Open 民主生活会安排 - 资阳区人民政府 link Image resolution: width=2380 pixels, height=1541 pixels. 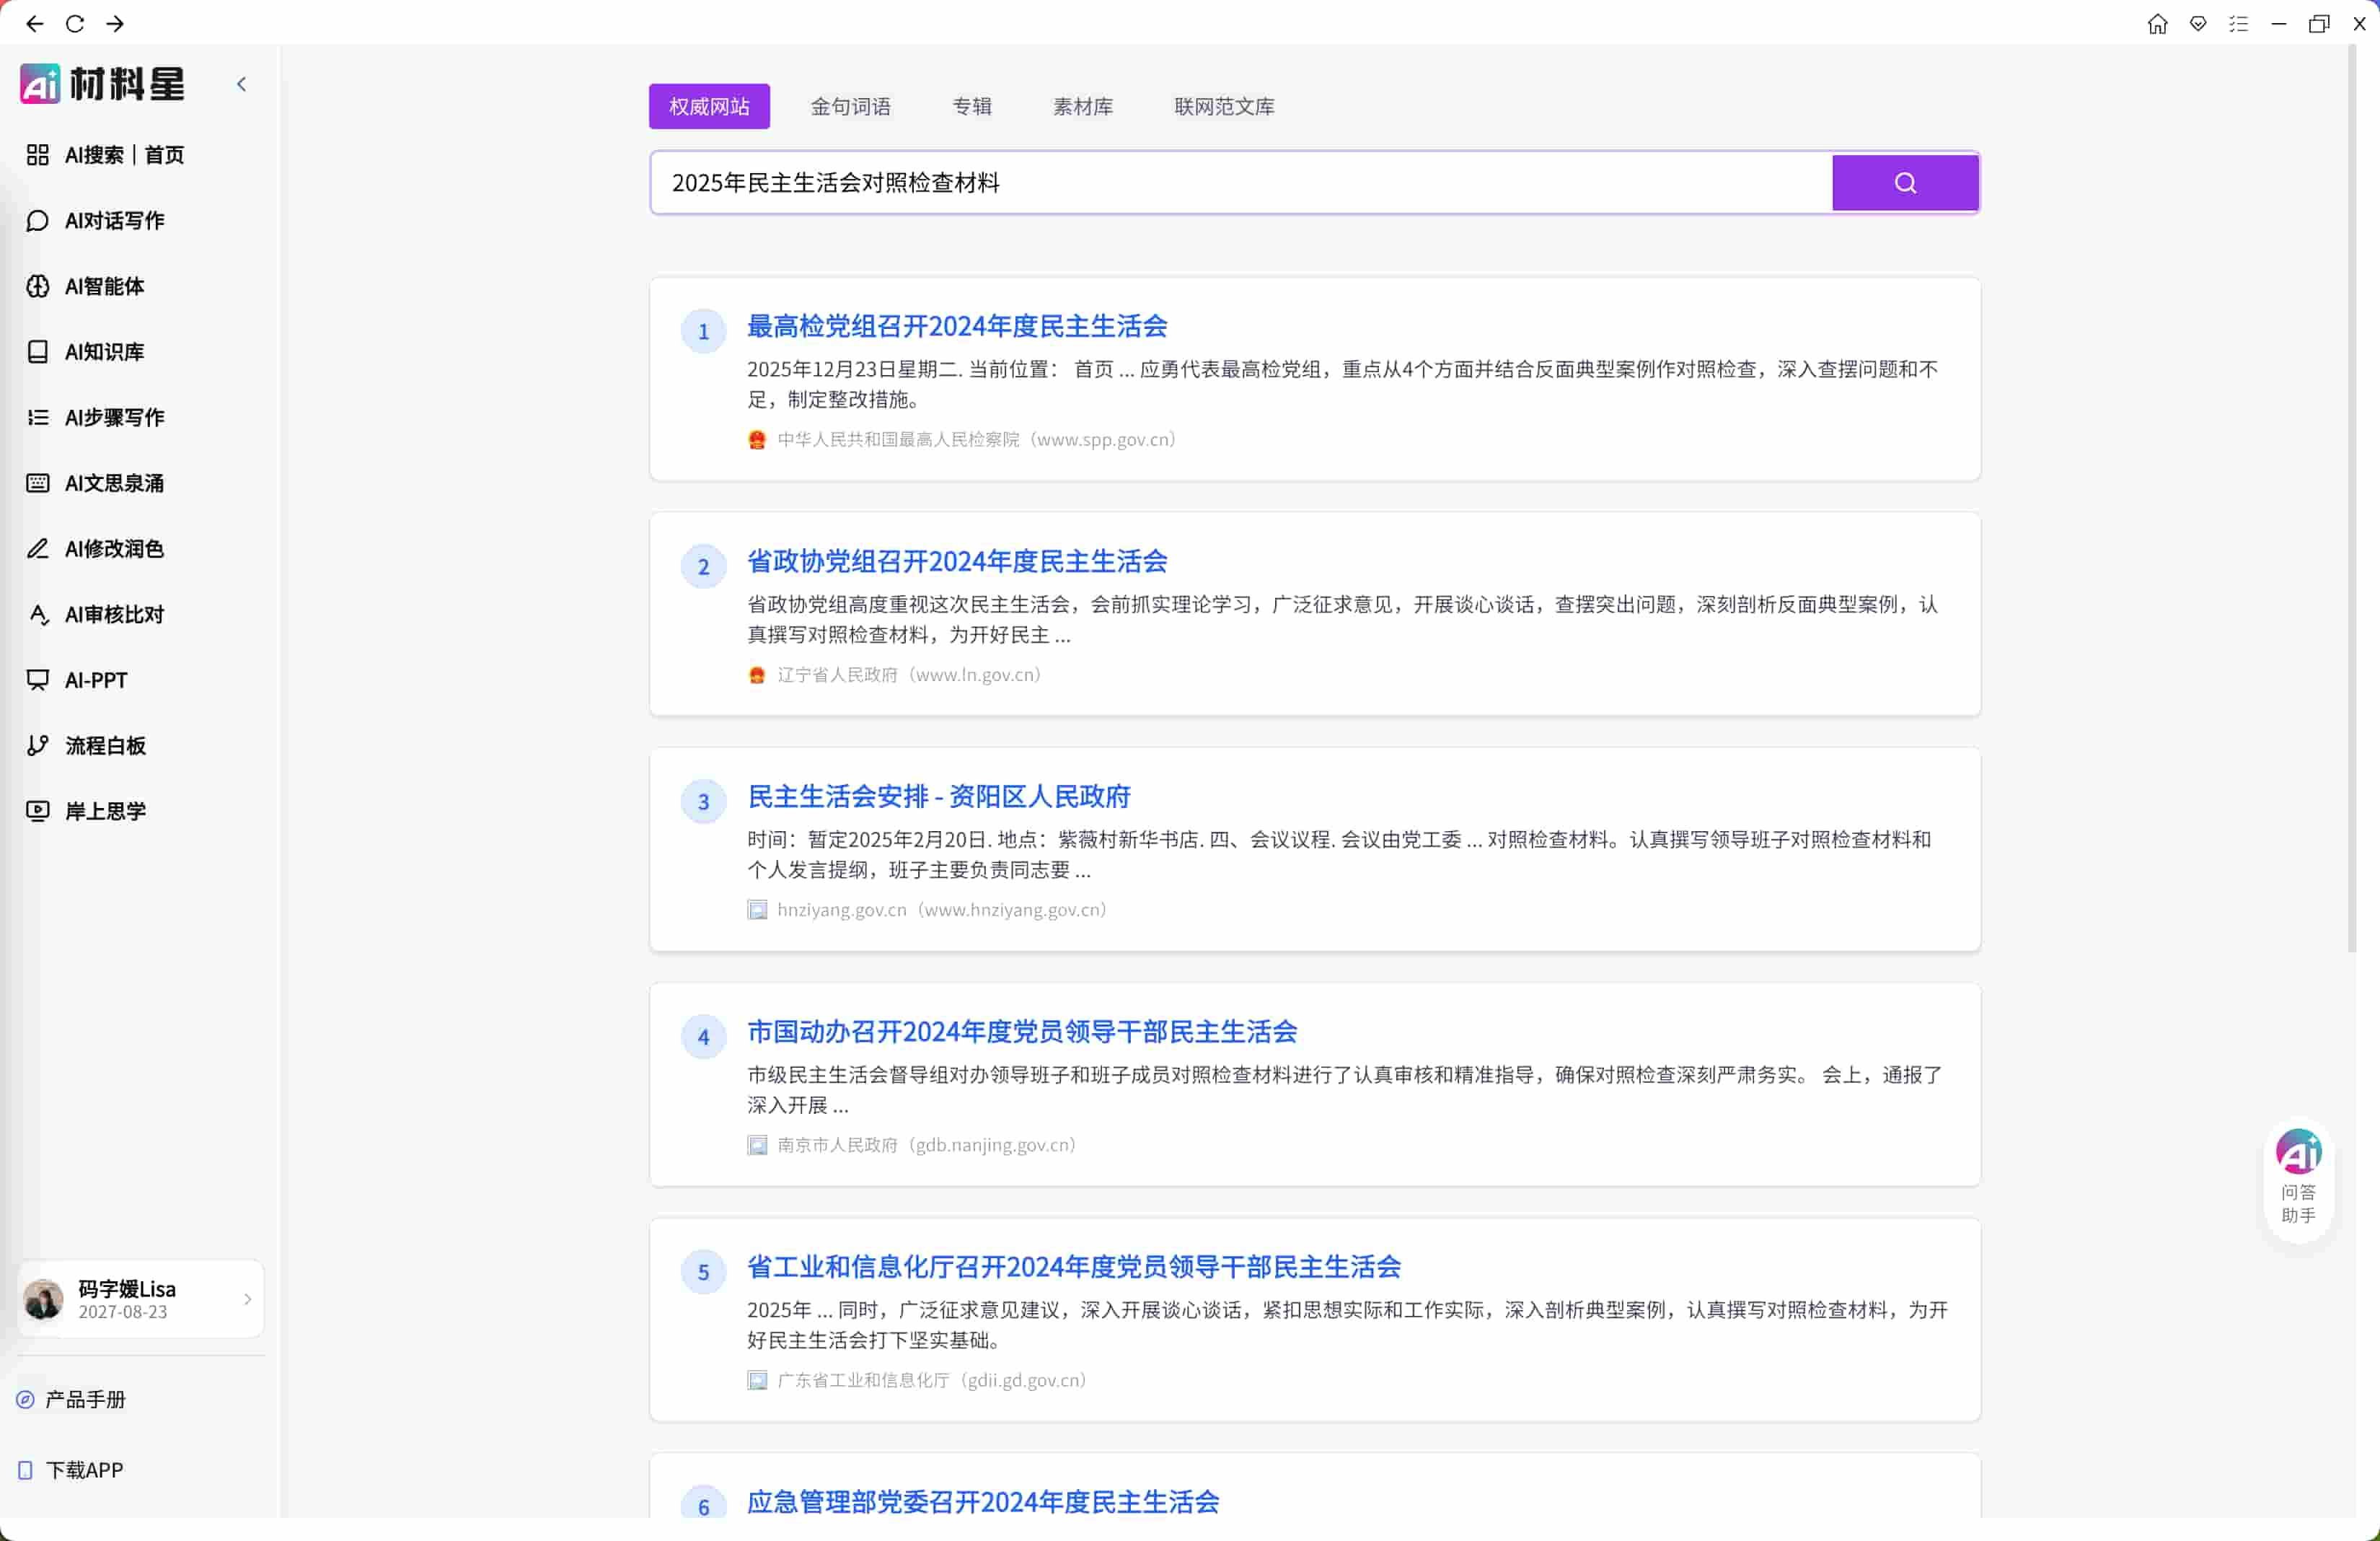(938, 797)
